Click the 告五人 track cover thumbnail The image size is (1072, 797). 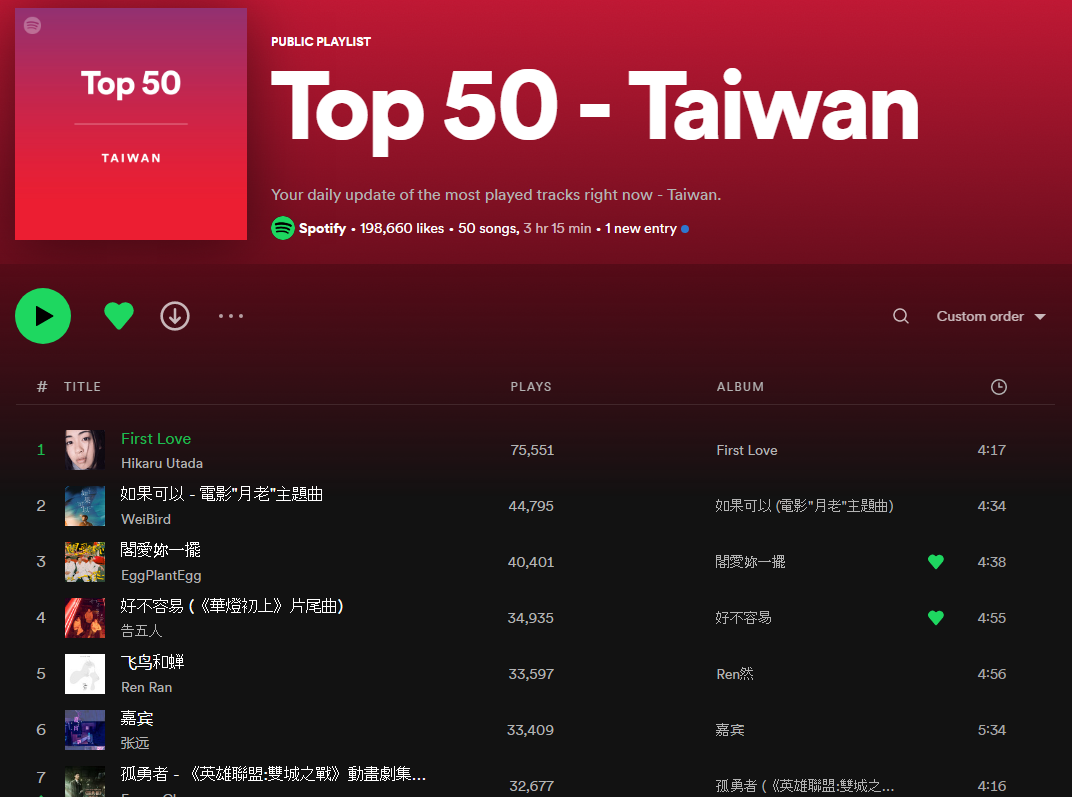[85, 618]
